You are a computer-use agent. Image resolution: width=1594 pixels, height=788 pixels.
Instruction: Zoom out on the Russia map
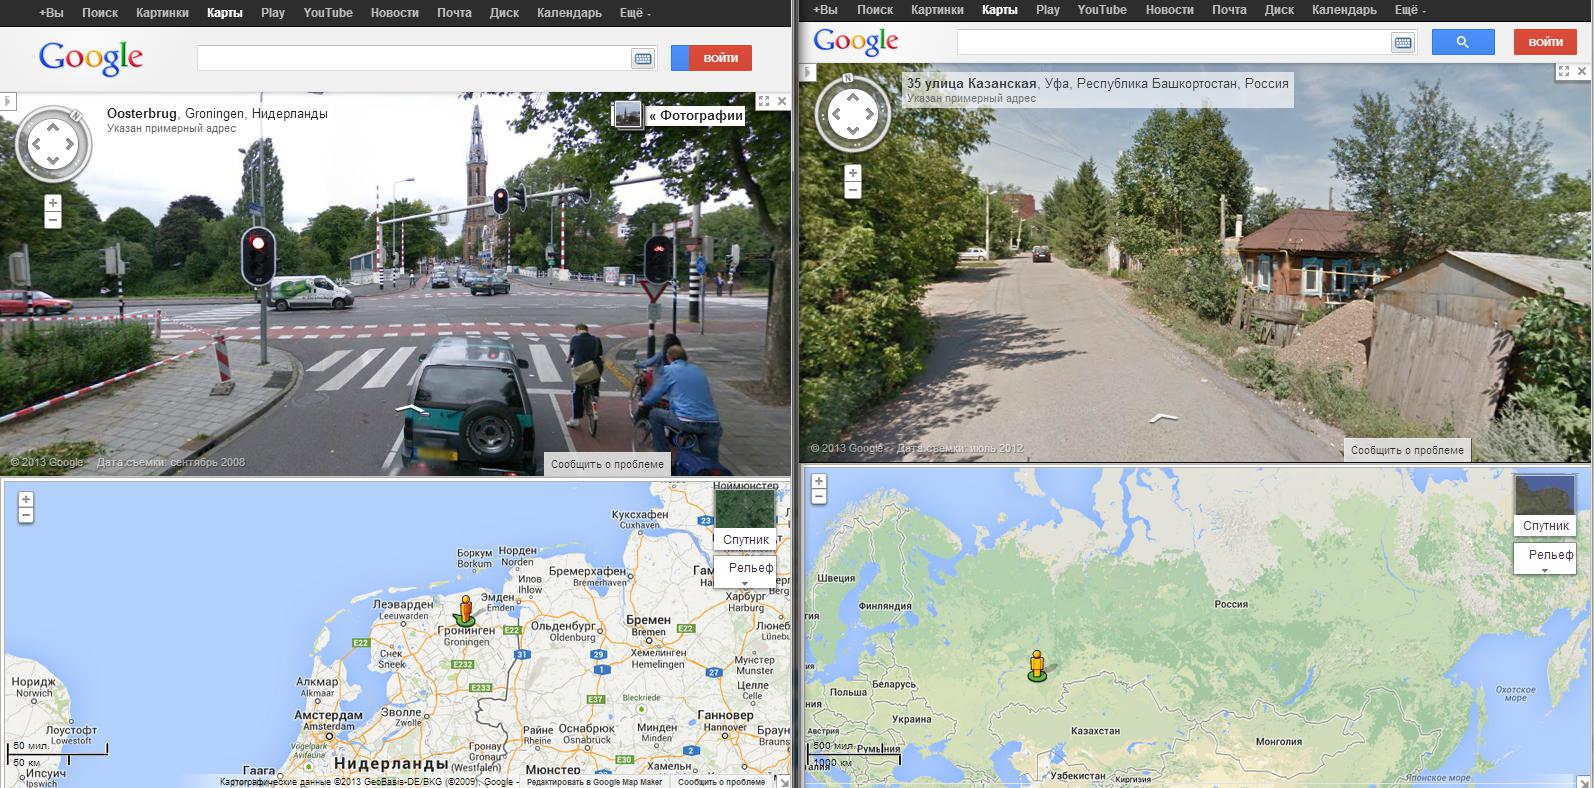[x=818, y=497]
